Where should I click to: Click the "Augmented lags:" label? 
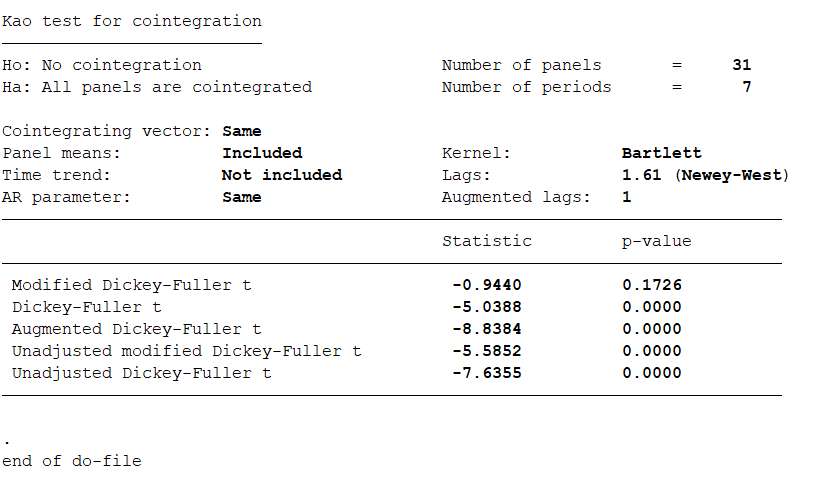[x=516, y=197]
